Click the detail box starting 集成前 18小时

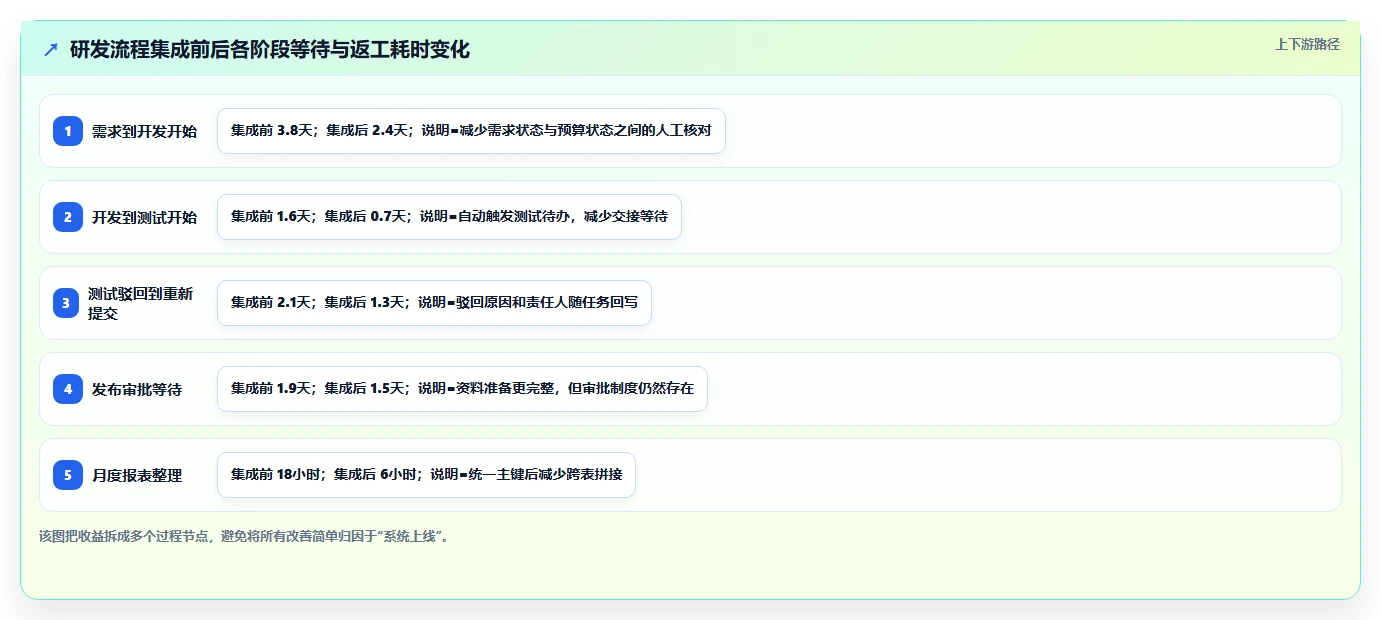click(x=426, y=475)
